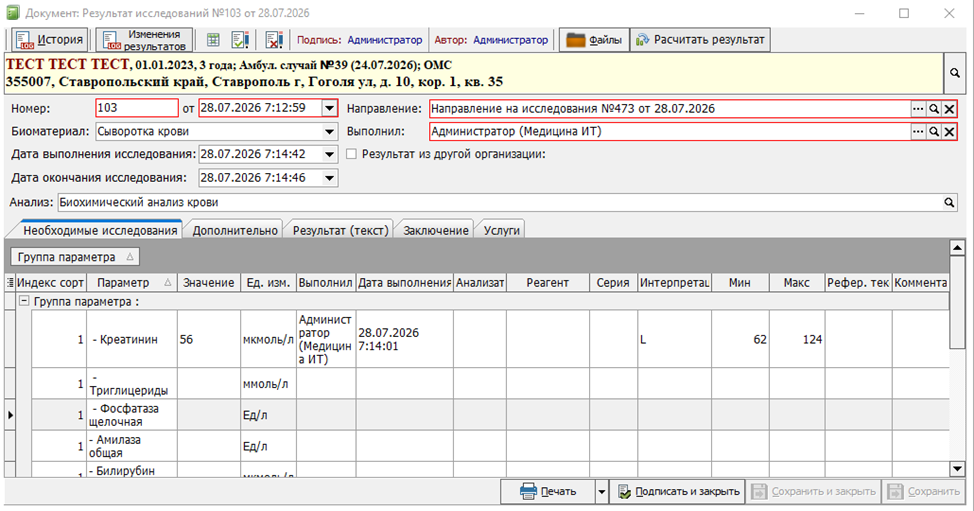974x511 pixels.
Task: Toggle Результат из другой организации checkbox
Action: [x=352, y=154]
